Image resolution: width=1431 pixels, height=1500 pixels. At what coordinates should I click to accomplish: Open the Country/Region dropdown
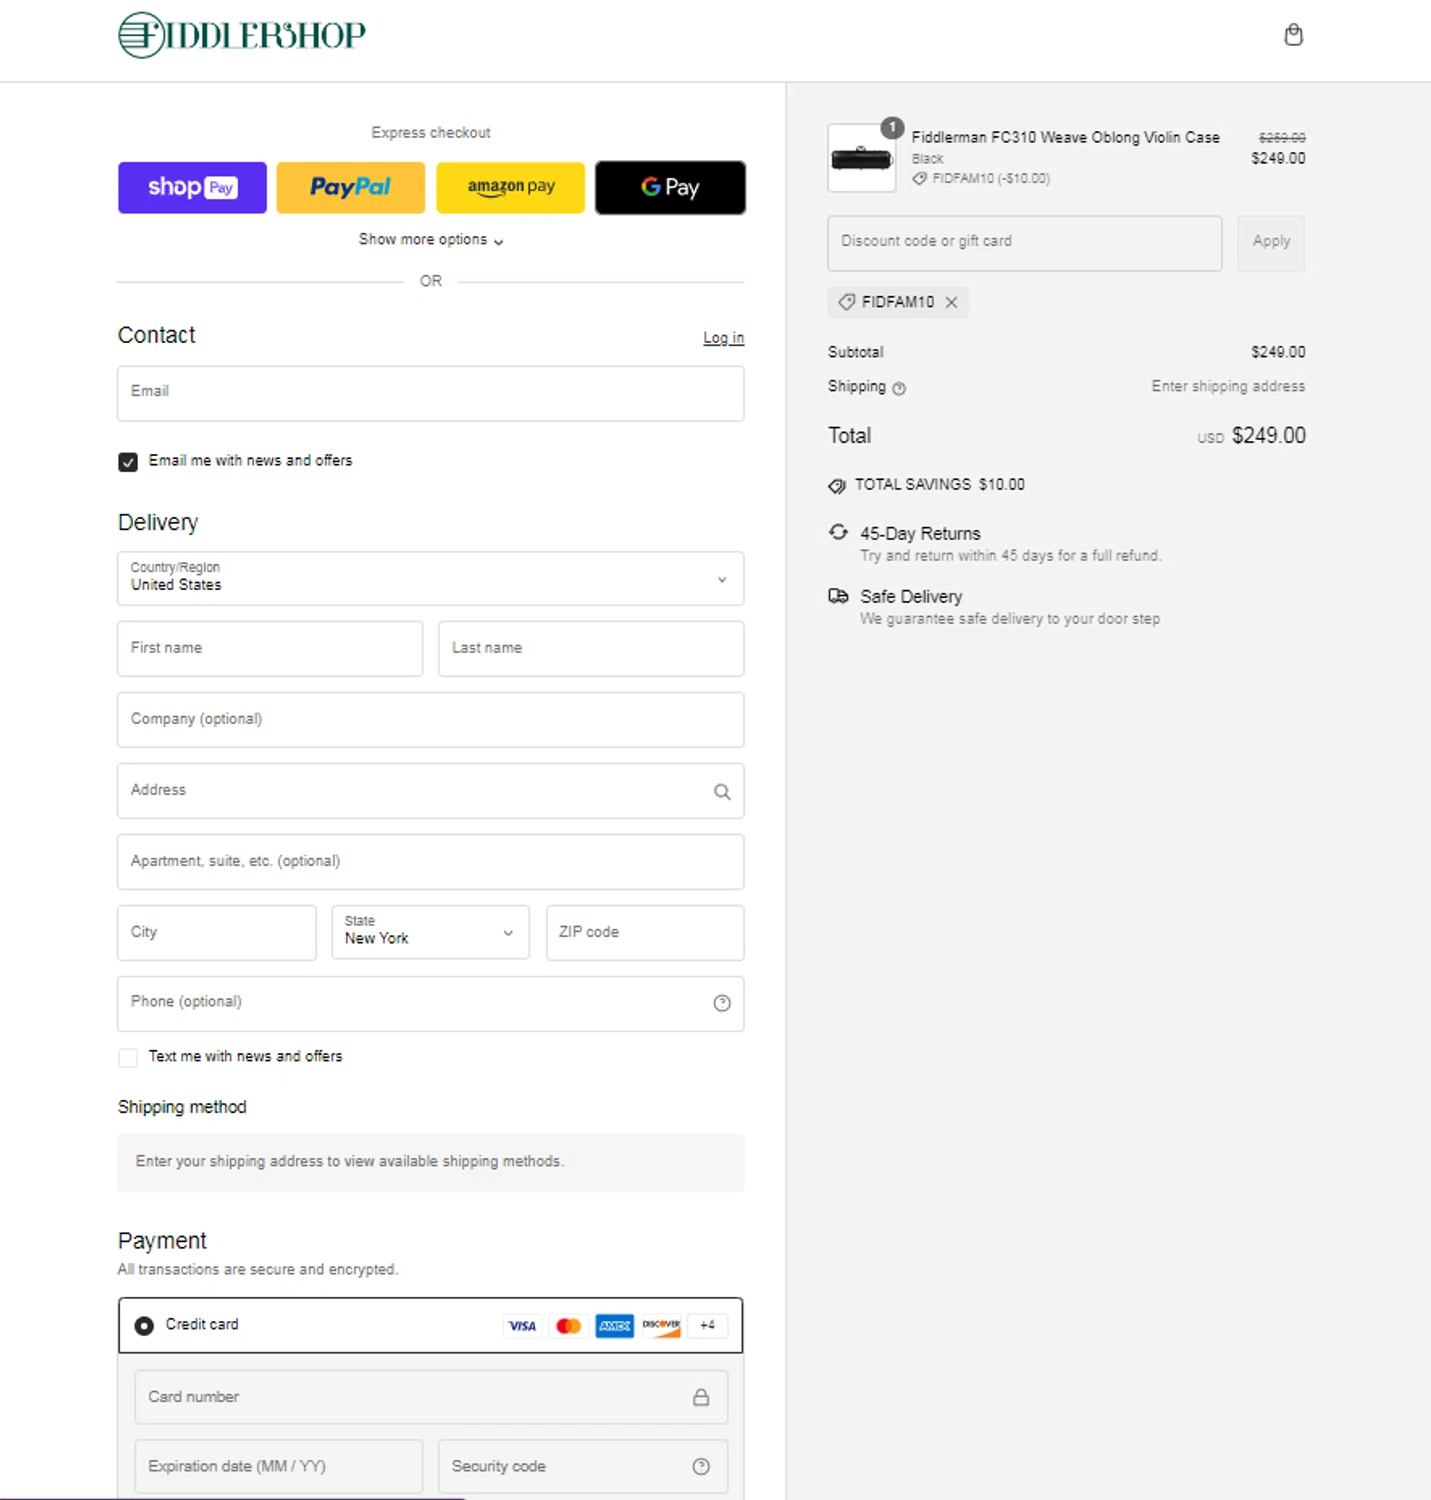[430, 579]
